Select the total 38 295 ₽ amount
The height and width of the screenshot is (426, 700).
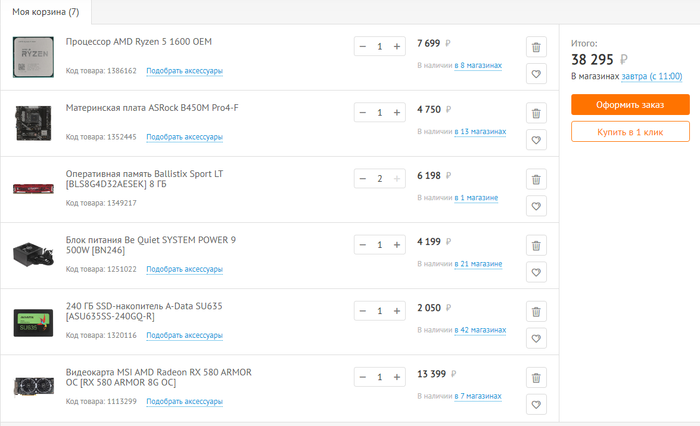(x=599, y=59)
